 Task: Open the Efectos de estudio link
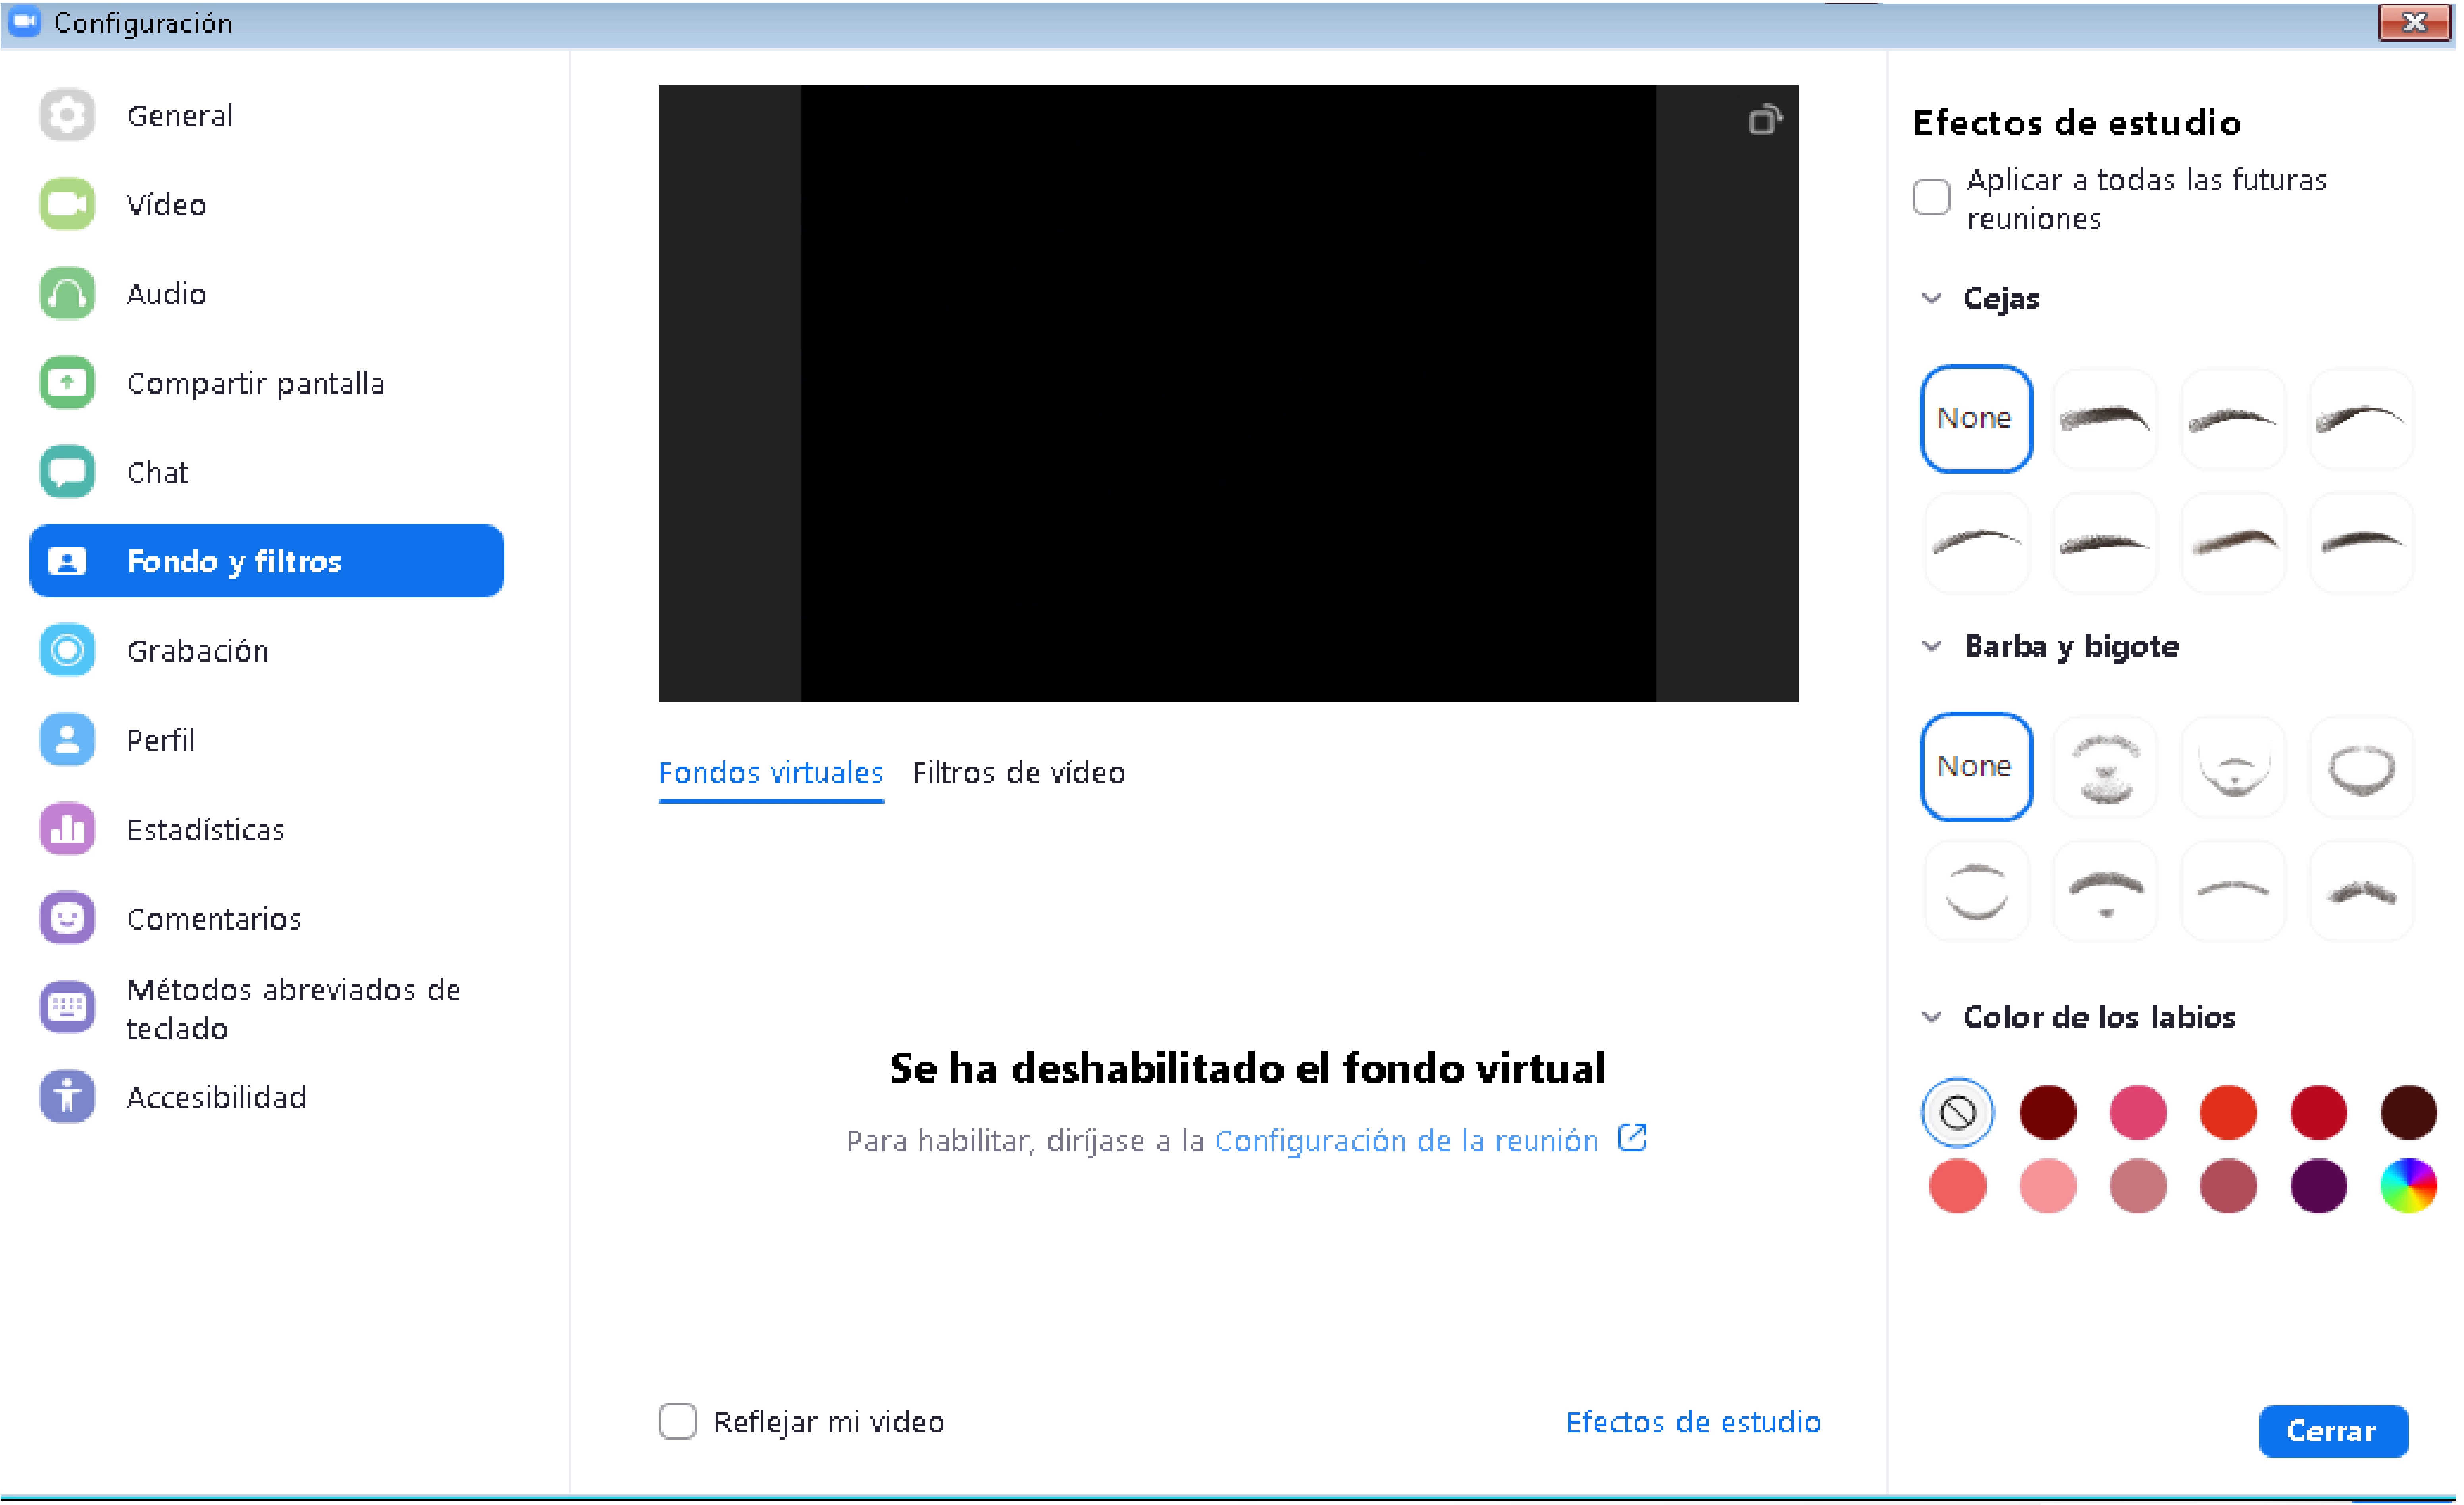(1693, 1422)
